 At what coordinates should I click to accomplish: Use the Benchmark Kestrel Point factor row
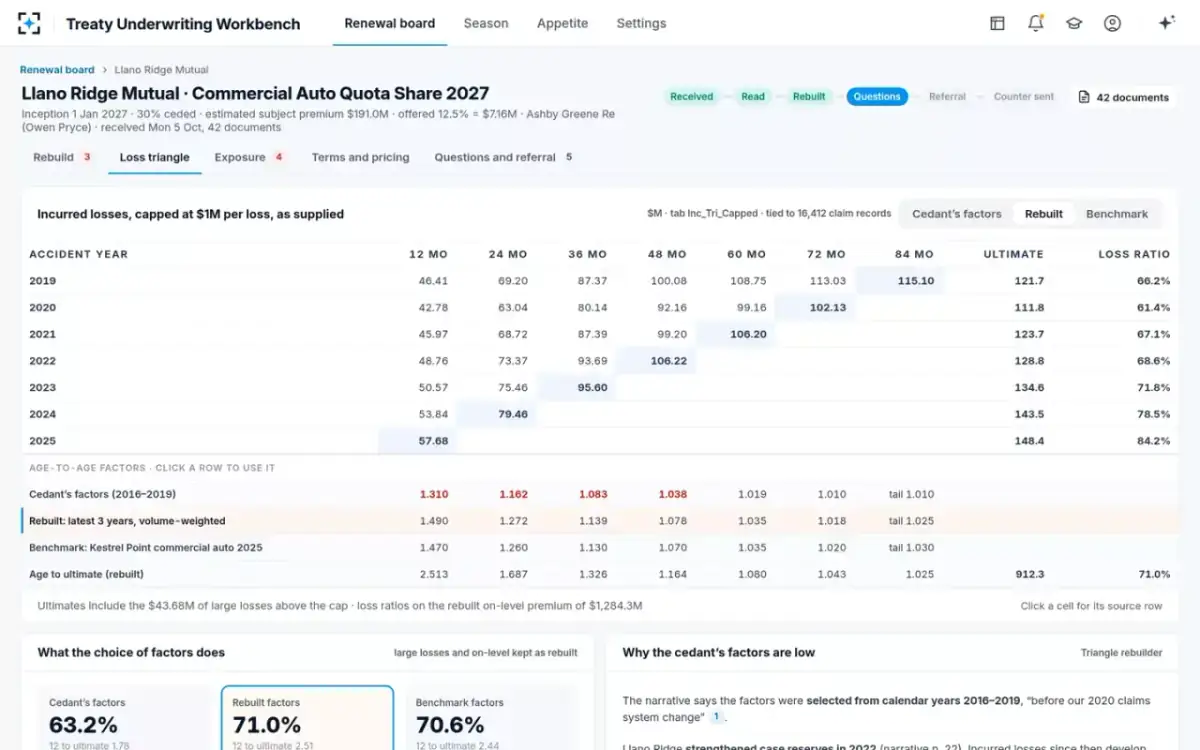point(599,548)
